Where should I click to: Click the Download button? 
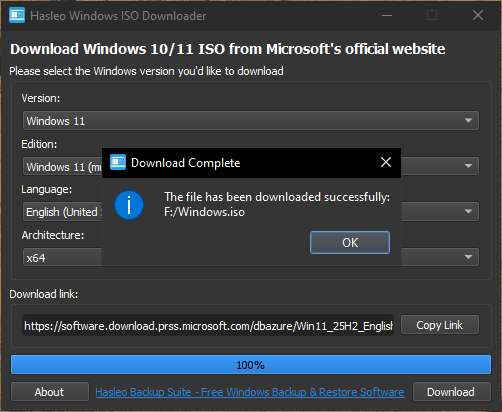(x=452, y=392)
